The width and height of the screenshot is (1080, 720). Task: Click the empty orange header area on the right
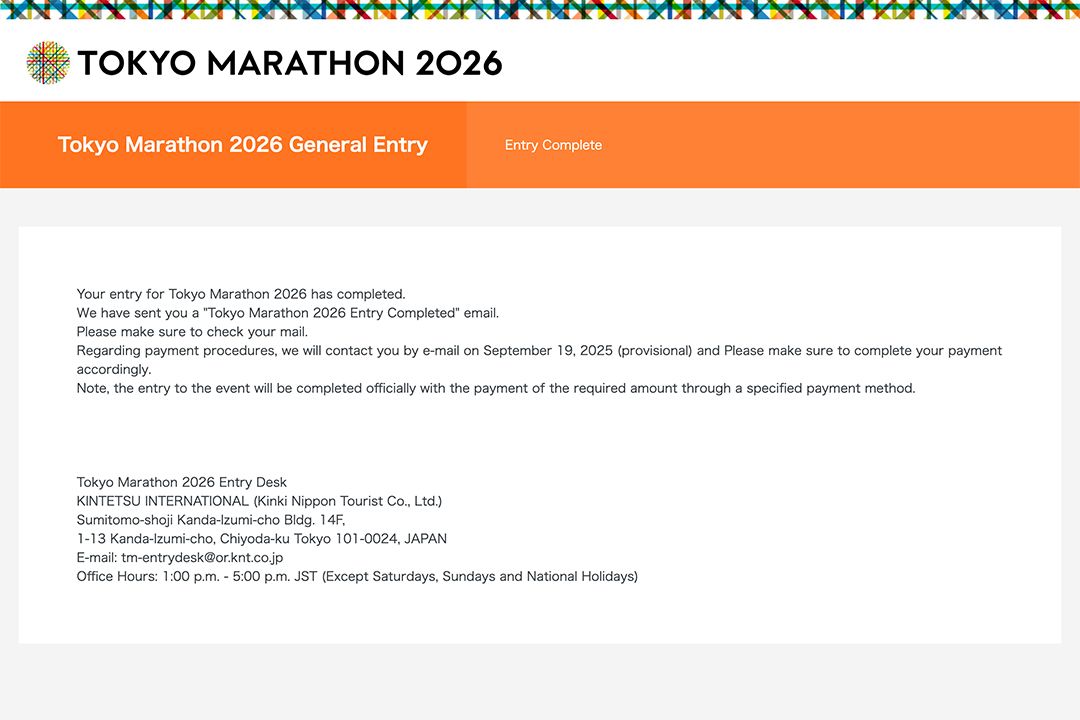pos(850,145)
